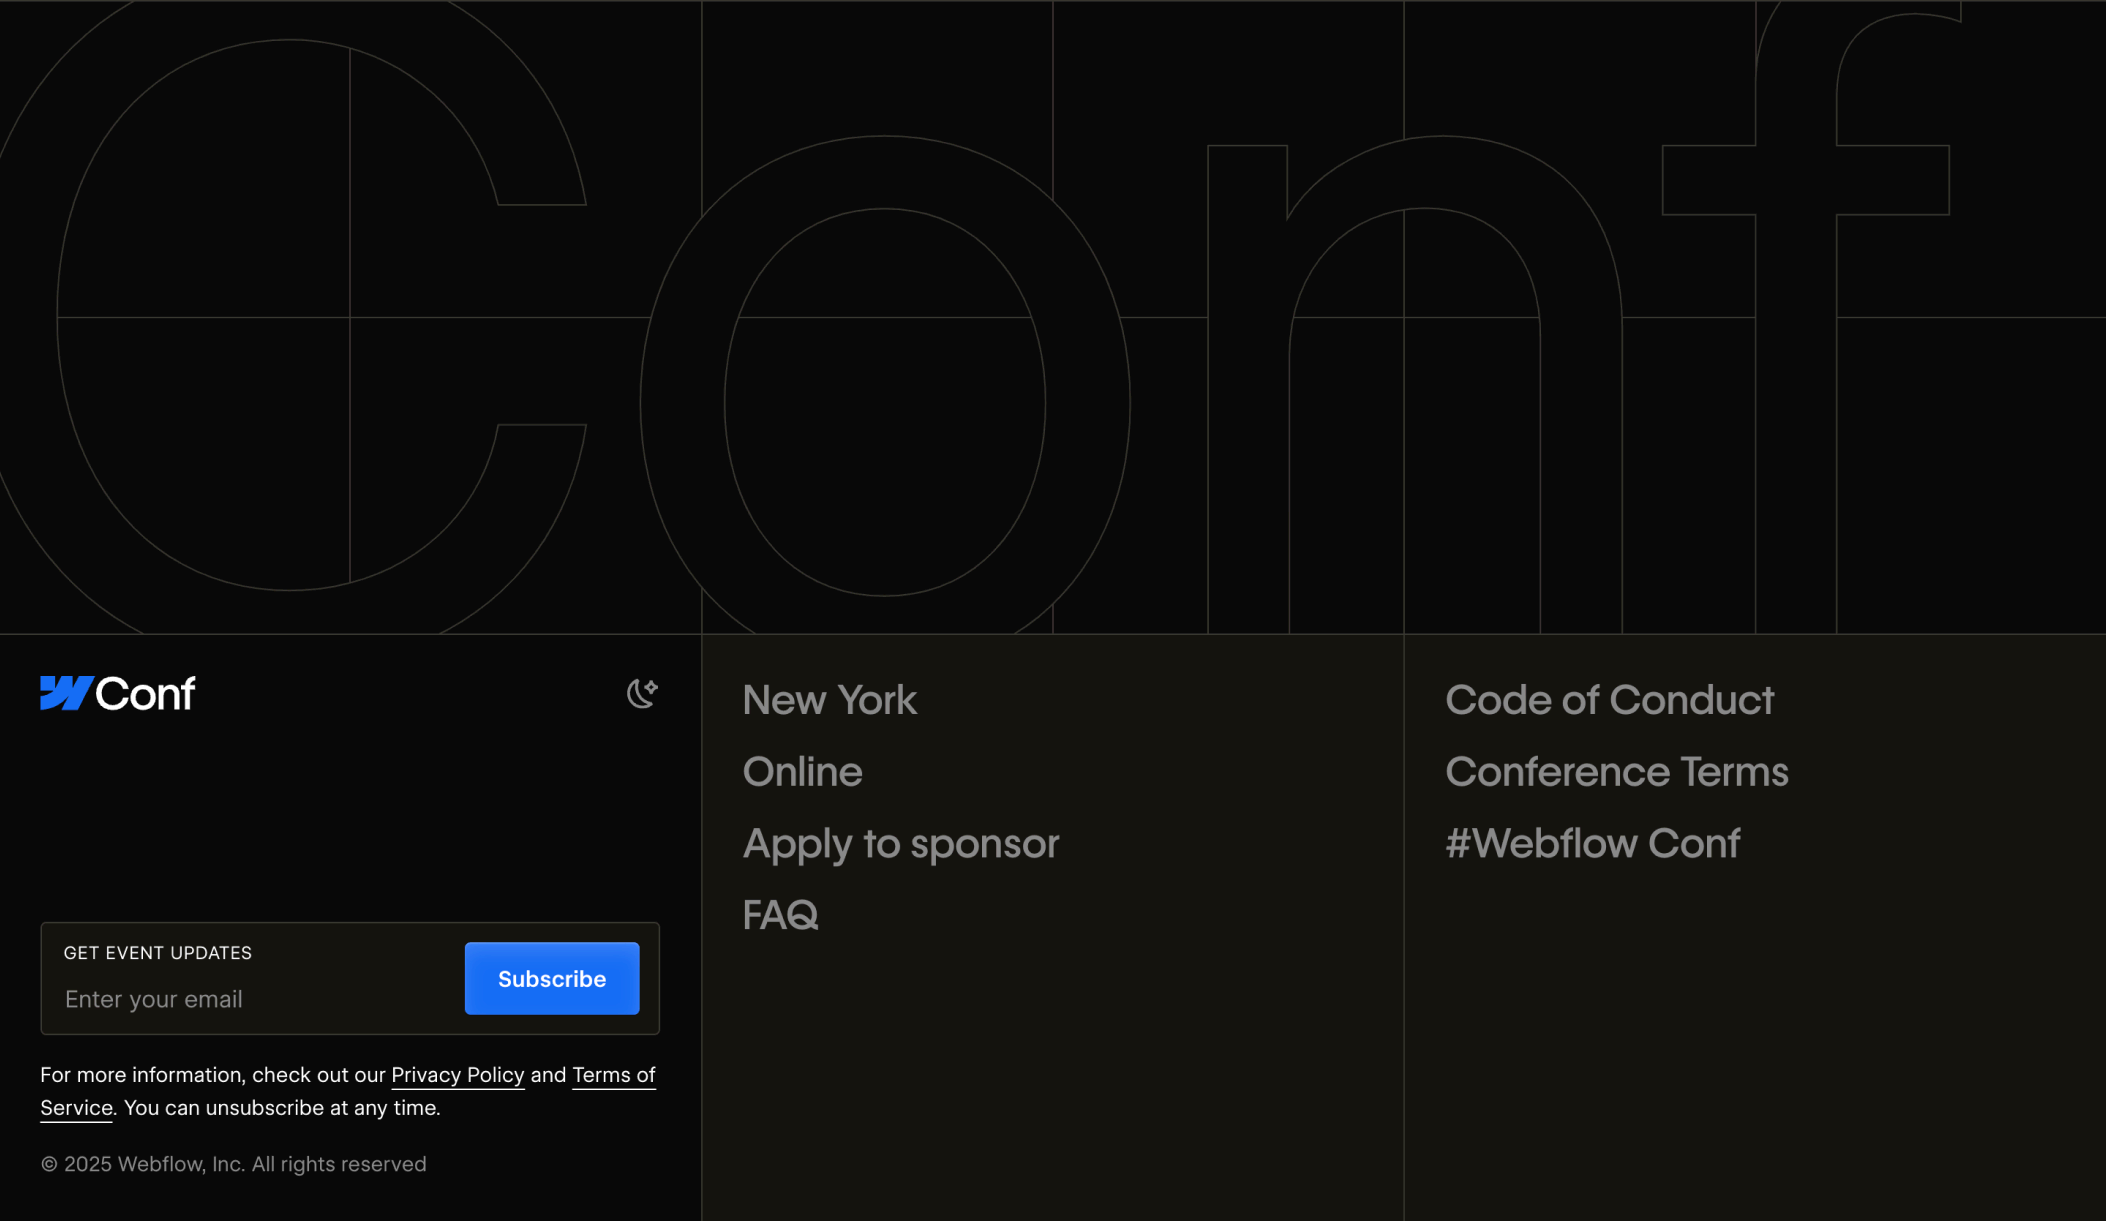The height and width of the screenshot is (1221, 2106).
Task: Click the GET EVENT UPDATES label
Action: [158, 953]
